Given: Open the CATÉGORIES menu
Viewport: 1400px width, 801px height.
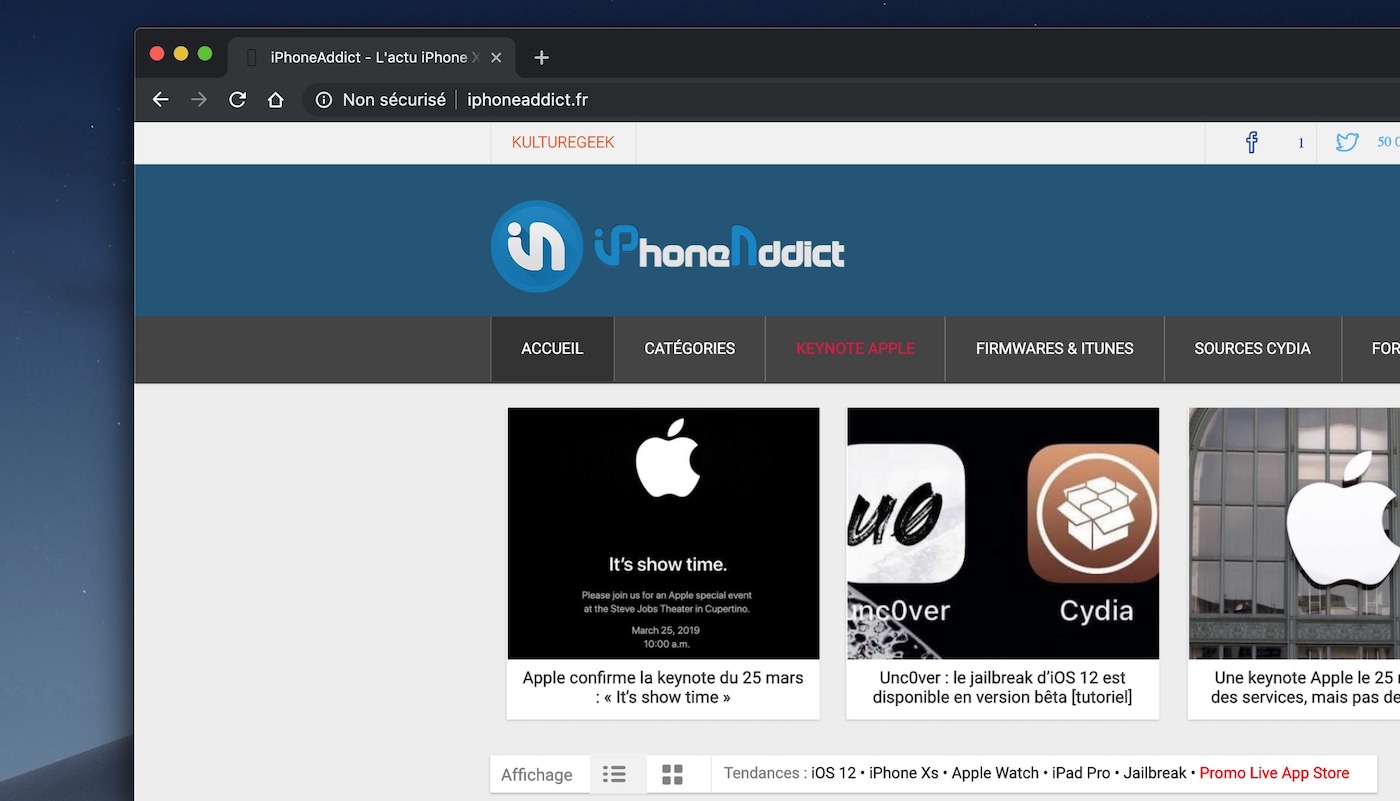Looking at the screenshot, I should (x=690, y=349).
